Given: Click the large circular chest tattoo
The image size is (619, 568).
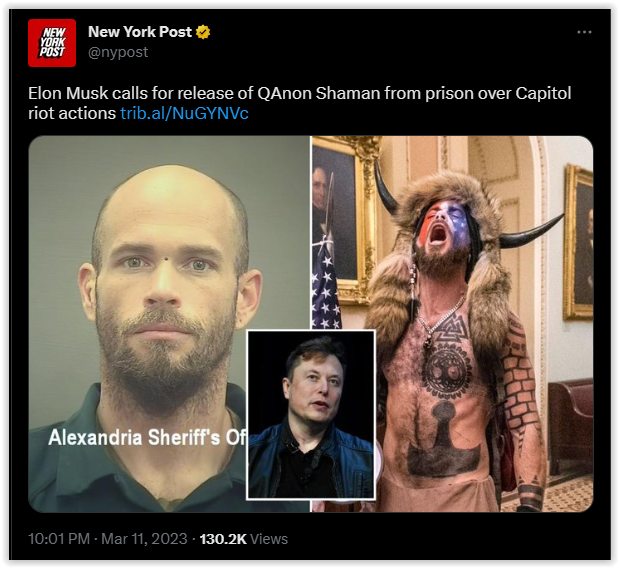Looking at the screenshot, I should point(445,369).
